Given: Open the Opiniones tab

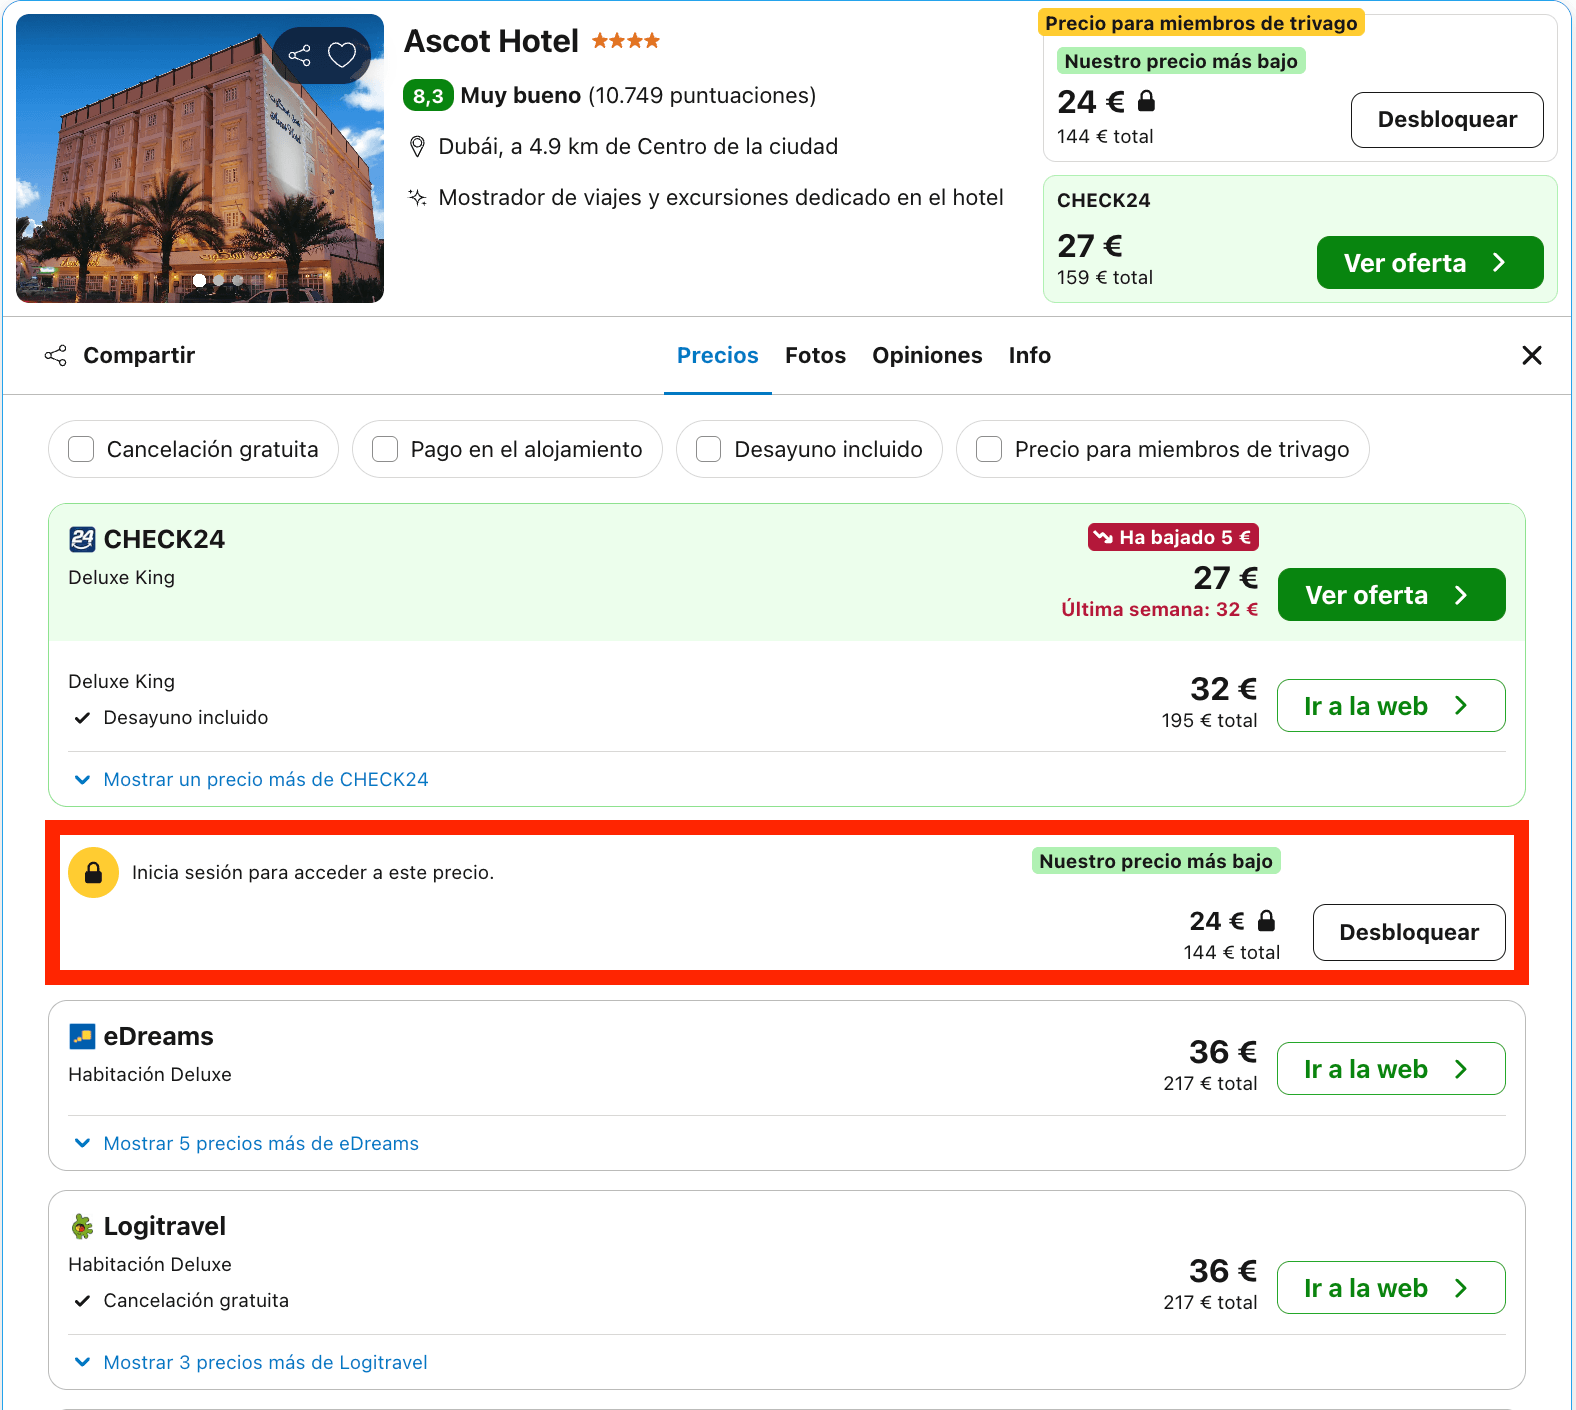Looking at the screenshot, I should 927,355.
